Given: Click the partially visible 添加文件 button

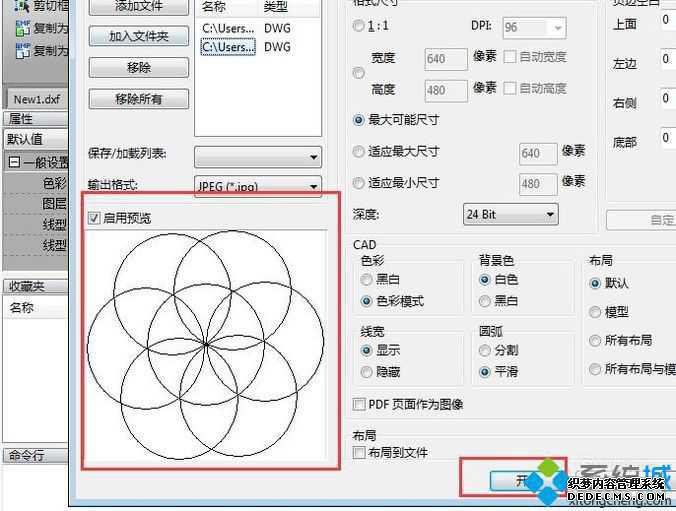Looking at the screenshot, I should 138,7.
